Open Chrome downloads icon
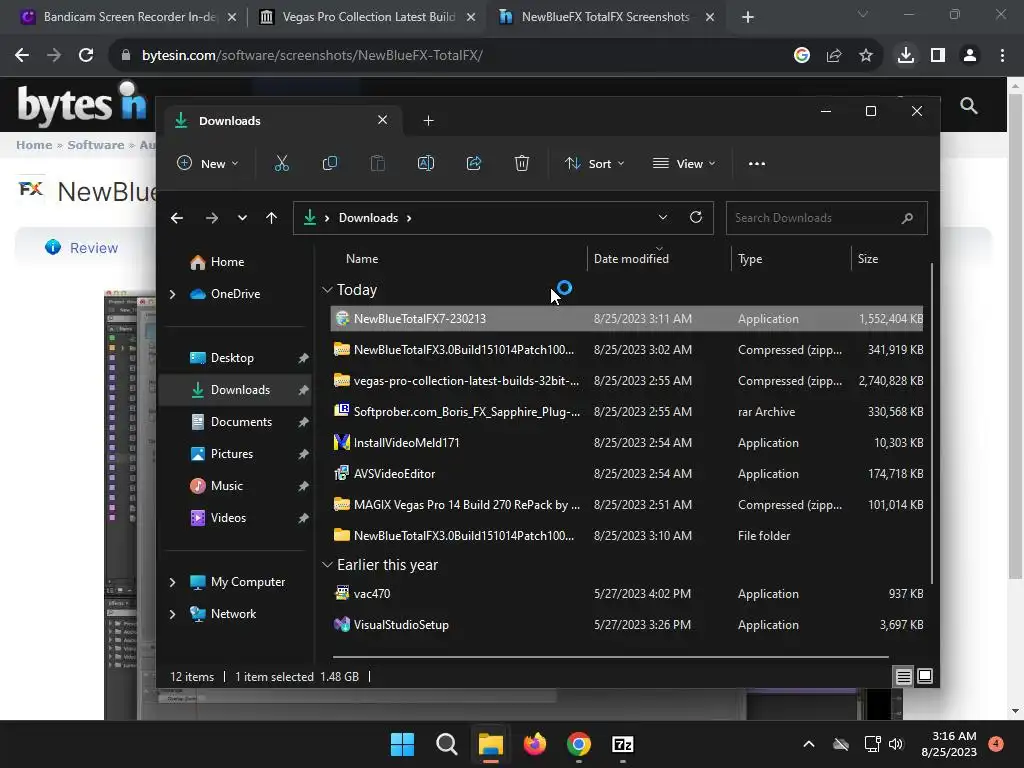This screenshot has height=768, width=1024. pyautogui.click(x=905, y=56)
